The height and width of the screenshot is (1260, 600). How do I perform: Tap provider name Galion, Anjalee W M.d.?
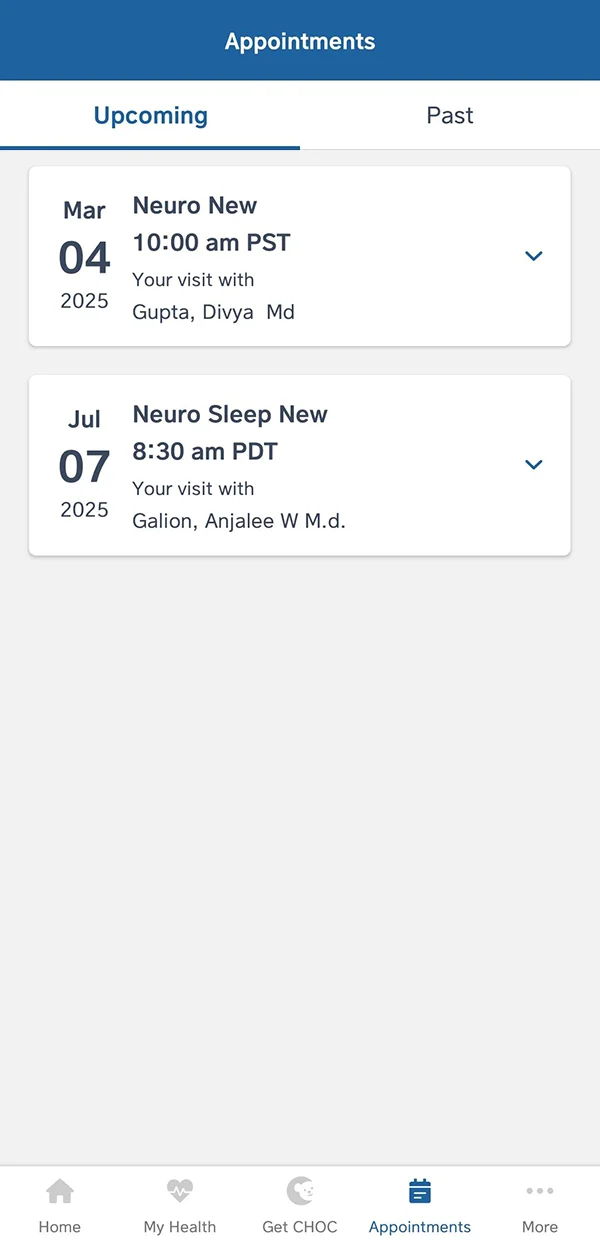click(239, 521)
